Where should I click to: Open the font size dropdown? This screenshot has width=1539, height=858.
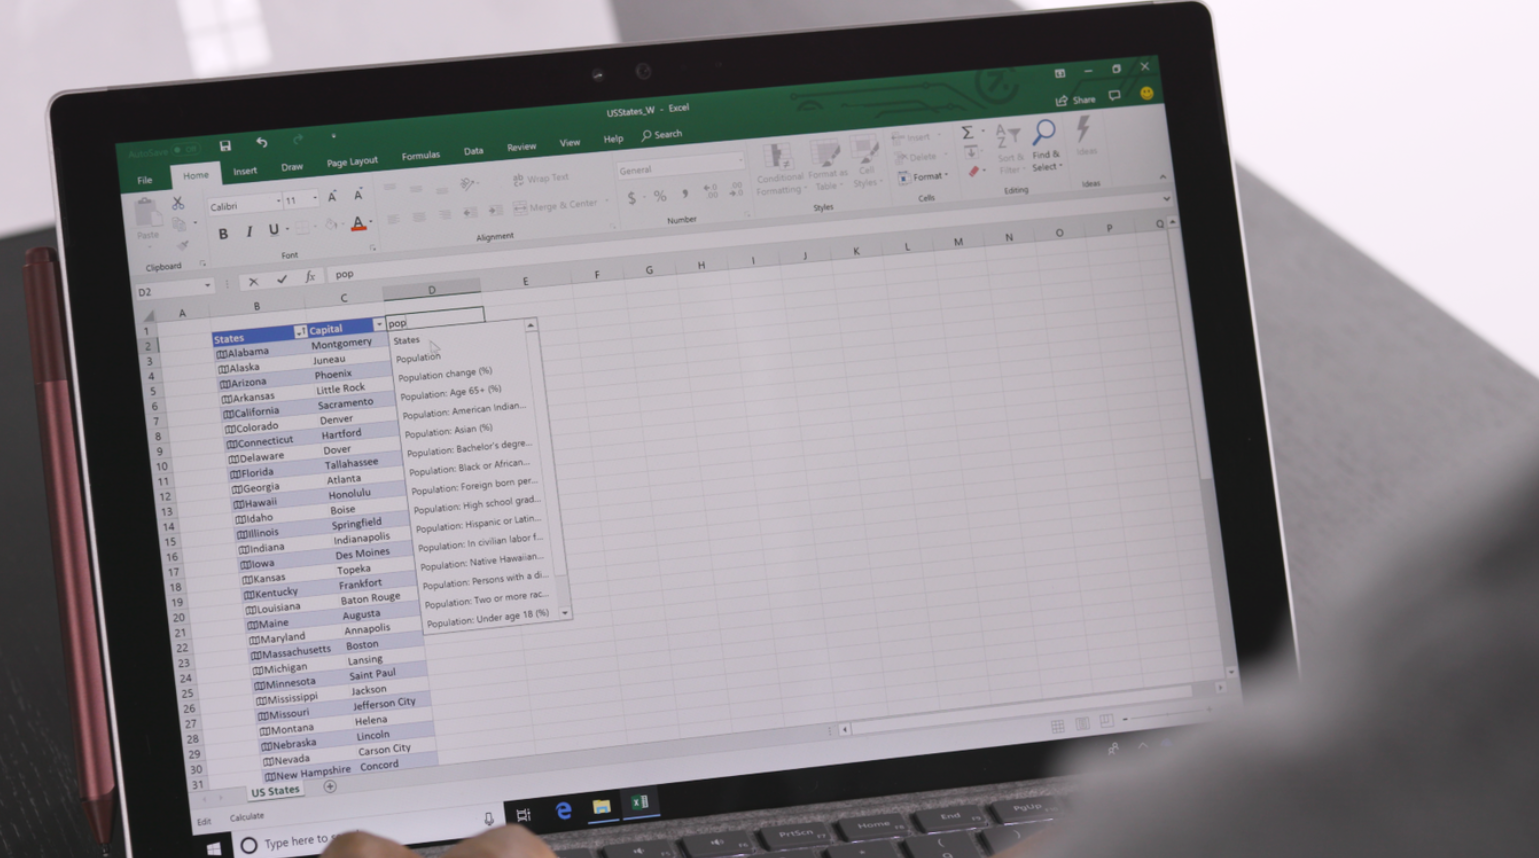click(x=315, y=199)
